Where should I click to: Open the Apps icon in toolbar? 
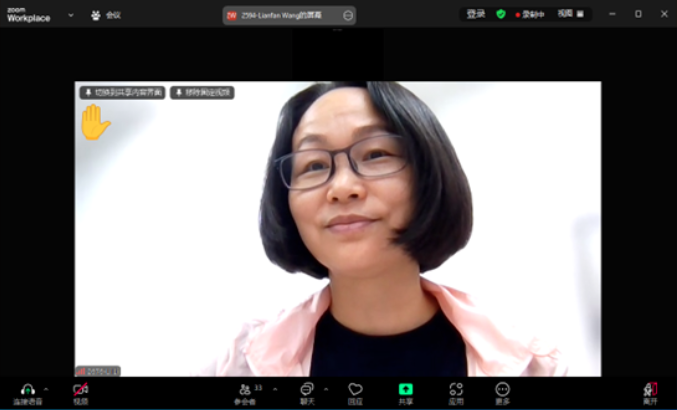[x=456, y=388]
